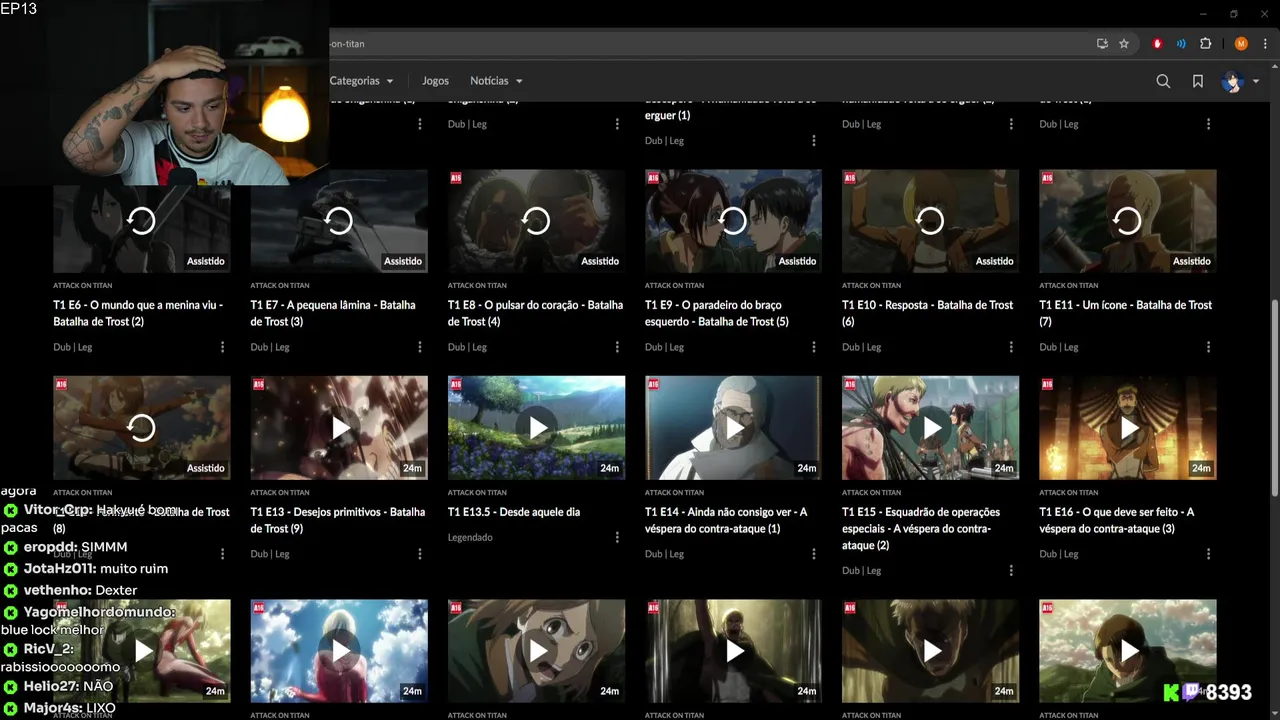Open the user profile avatar menu
The height and width of the screenshot is (720, 1280).
pyautogui.click(x=1239, y=81)
